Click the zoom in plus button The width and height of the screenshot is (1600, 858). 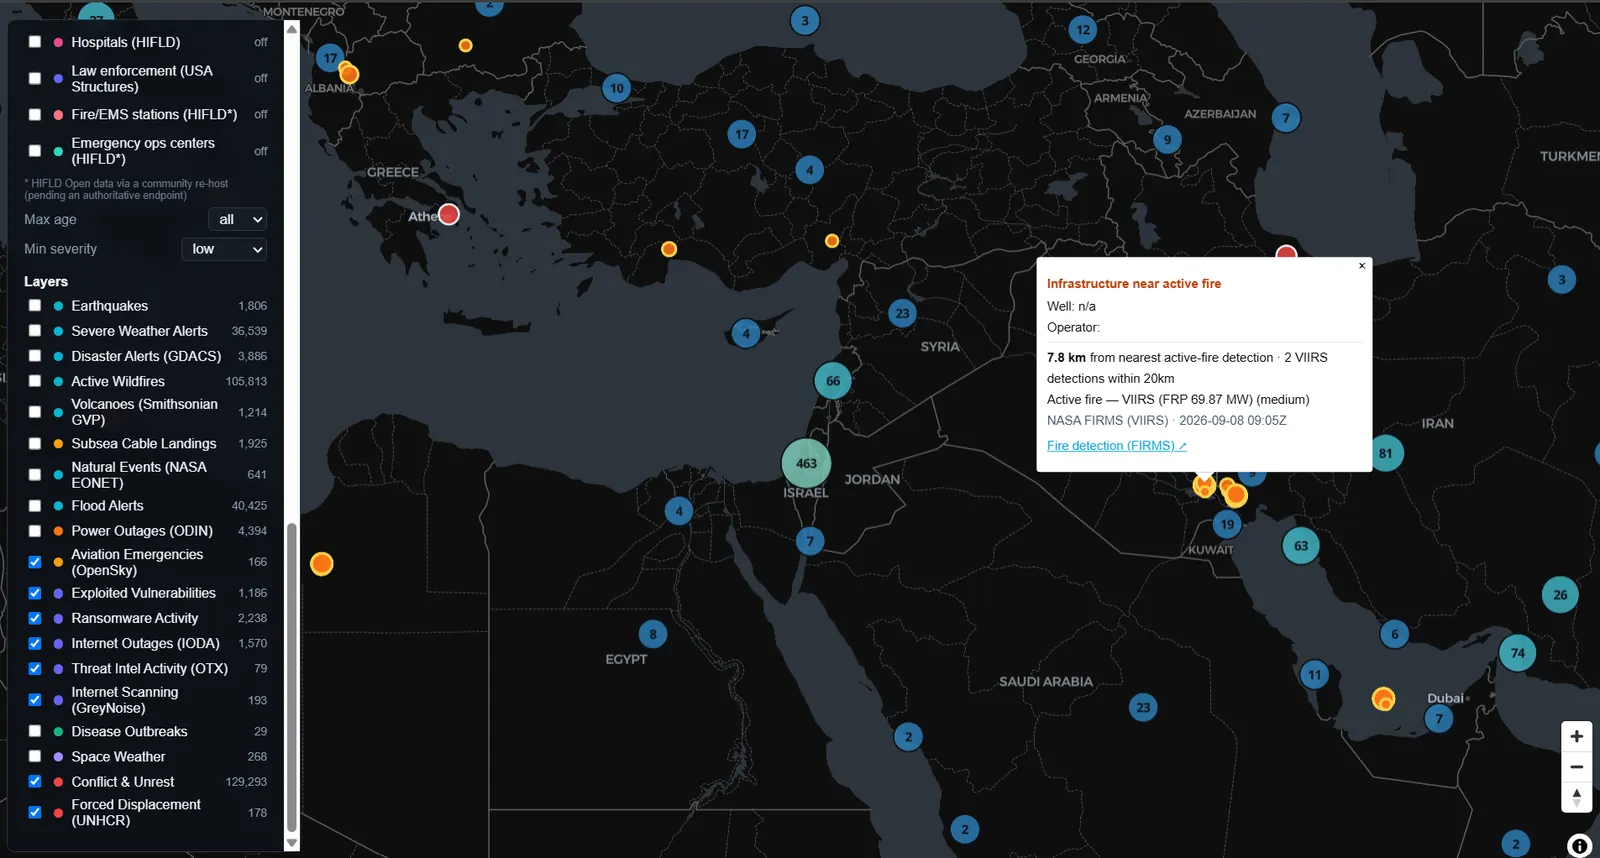point(1576,736)
